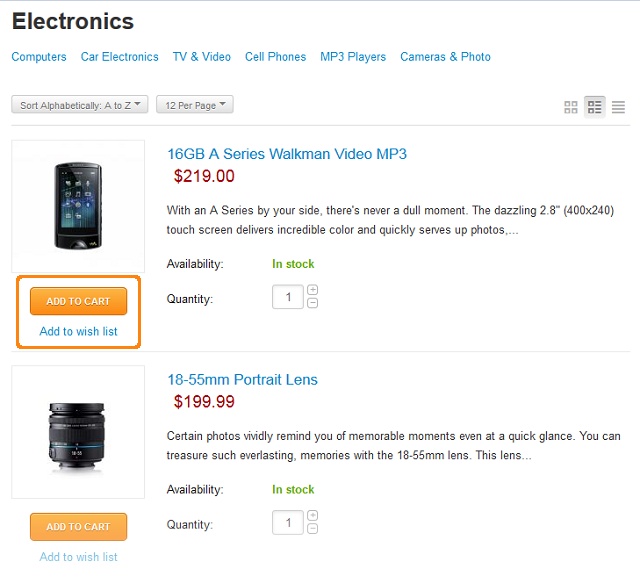The height and width of the screenshot is (568, 640).
Task: Open the TV & Video category
Action: point(202,57)
